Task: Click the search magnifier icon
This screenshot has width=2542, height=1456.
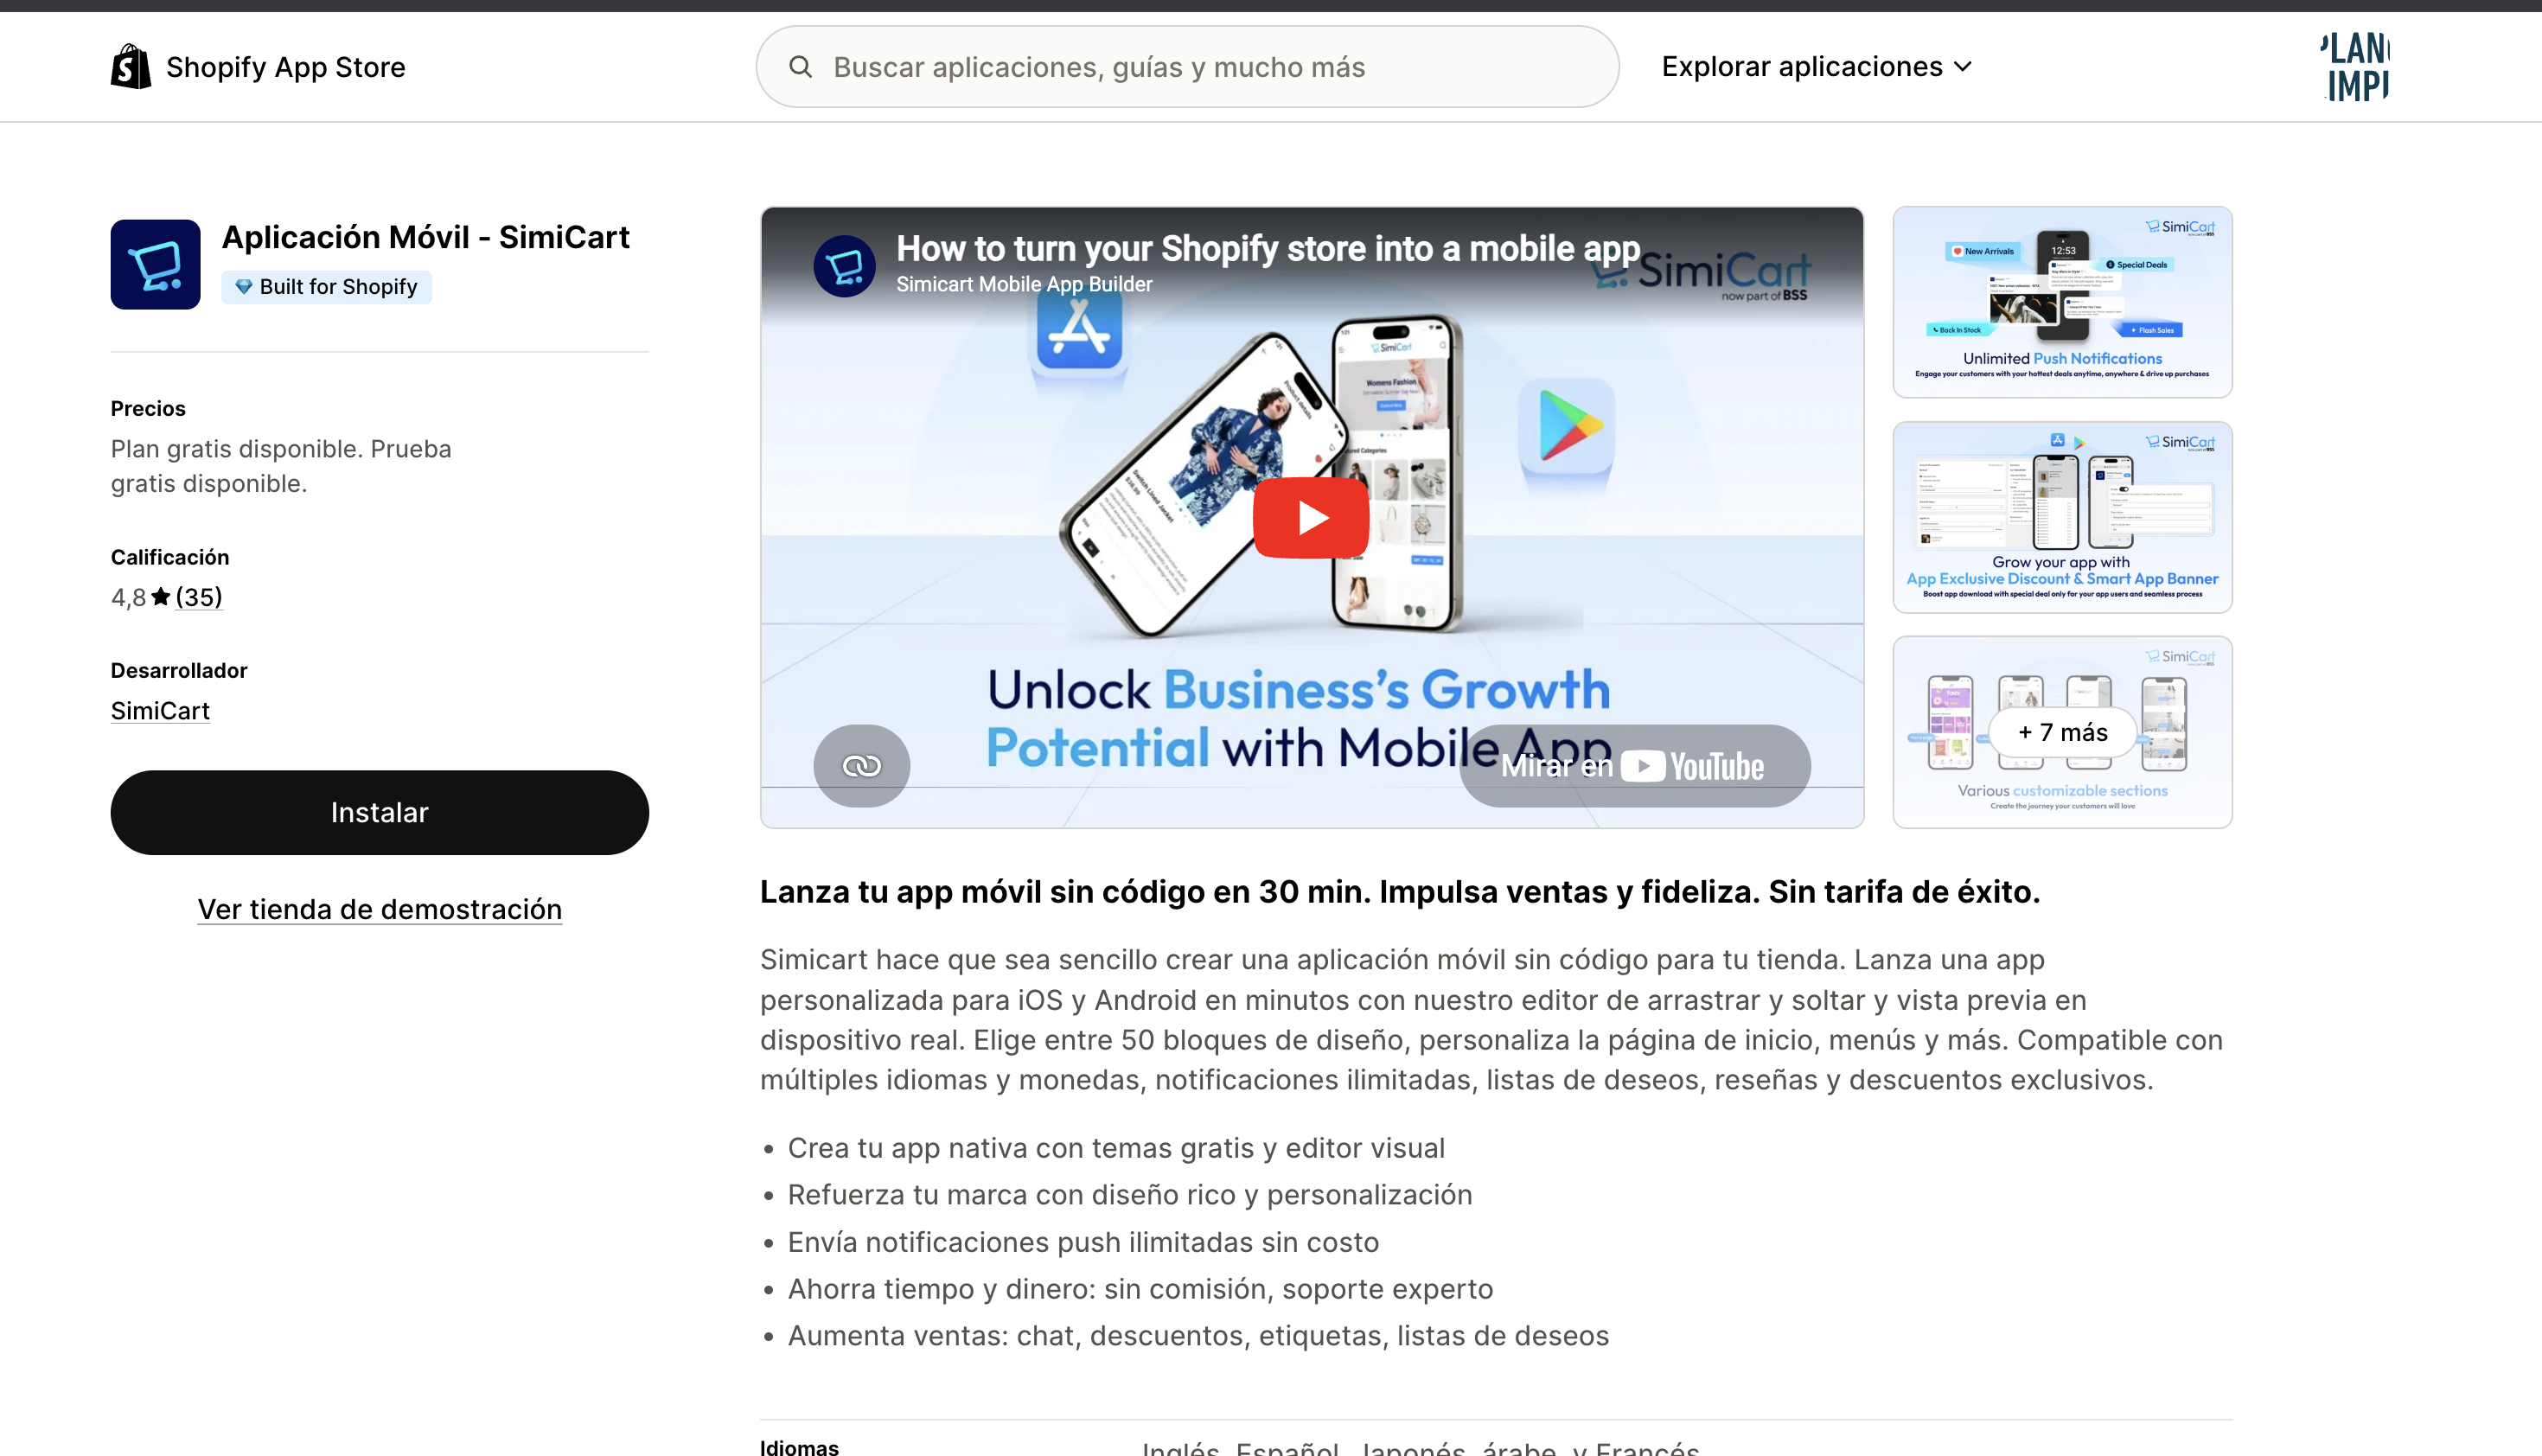Action: (x=800, y=67)
